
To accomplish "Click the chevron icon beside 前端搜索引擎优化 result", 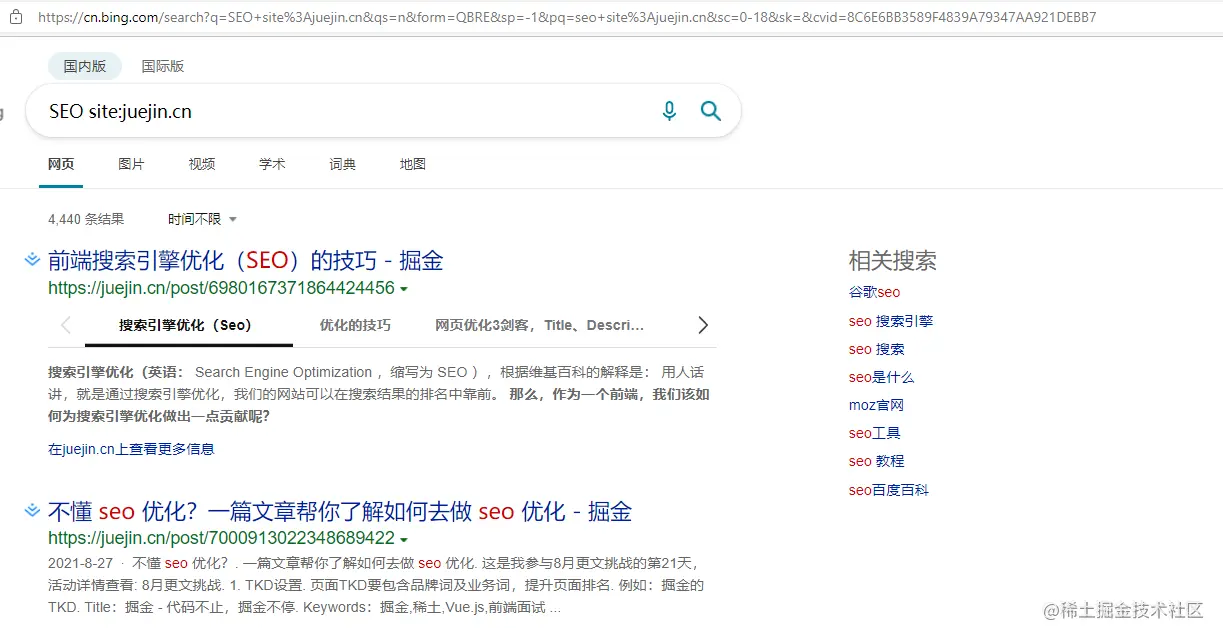I will click(x=32, y=260).
